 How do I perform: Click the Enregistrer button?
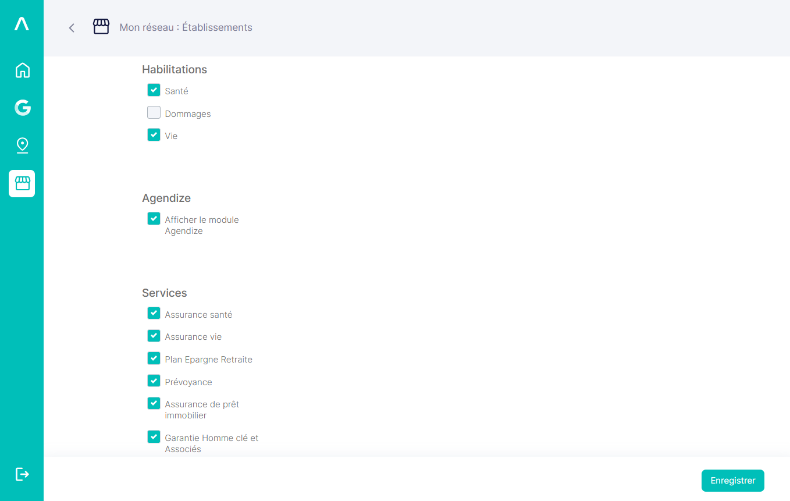pyautogui.click(x=733, y=480)
